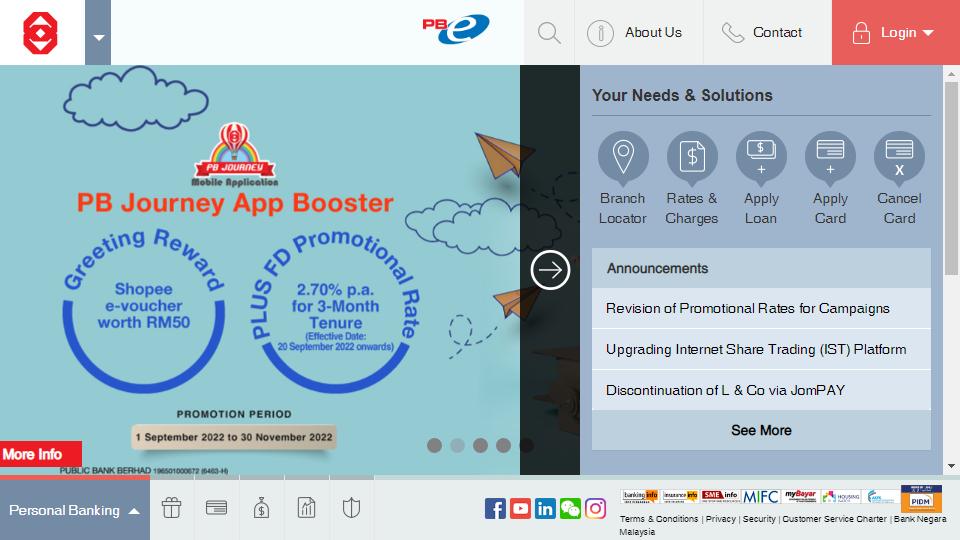
Task: Open the banking info logo
Action: (639, 495)
